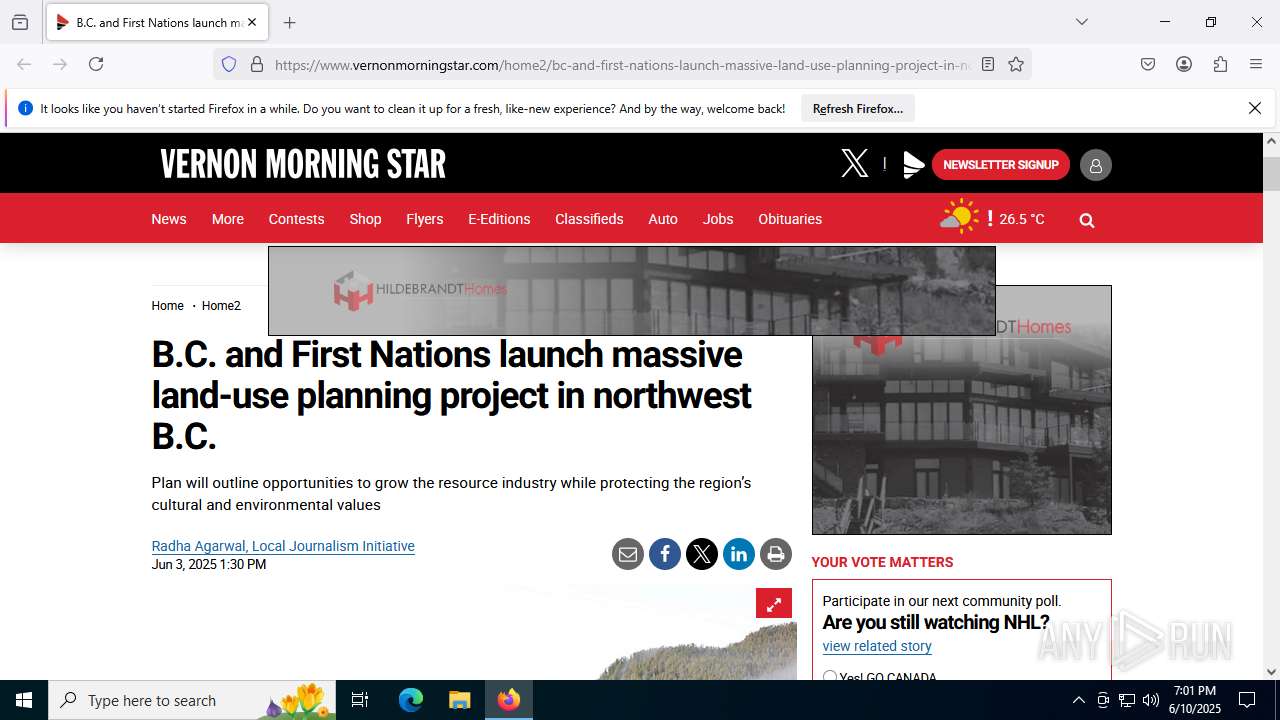Click the taskbar search box
The width and height of the screenshot is (1280, 720).
coord(192,700)
